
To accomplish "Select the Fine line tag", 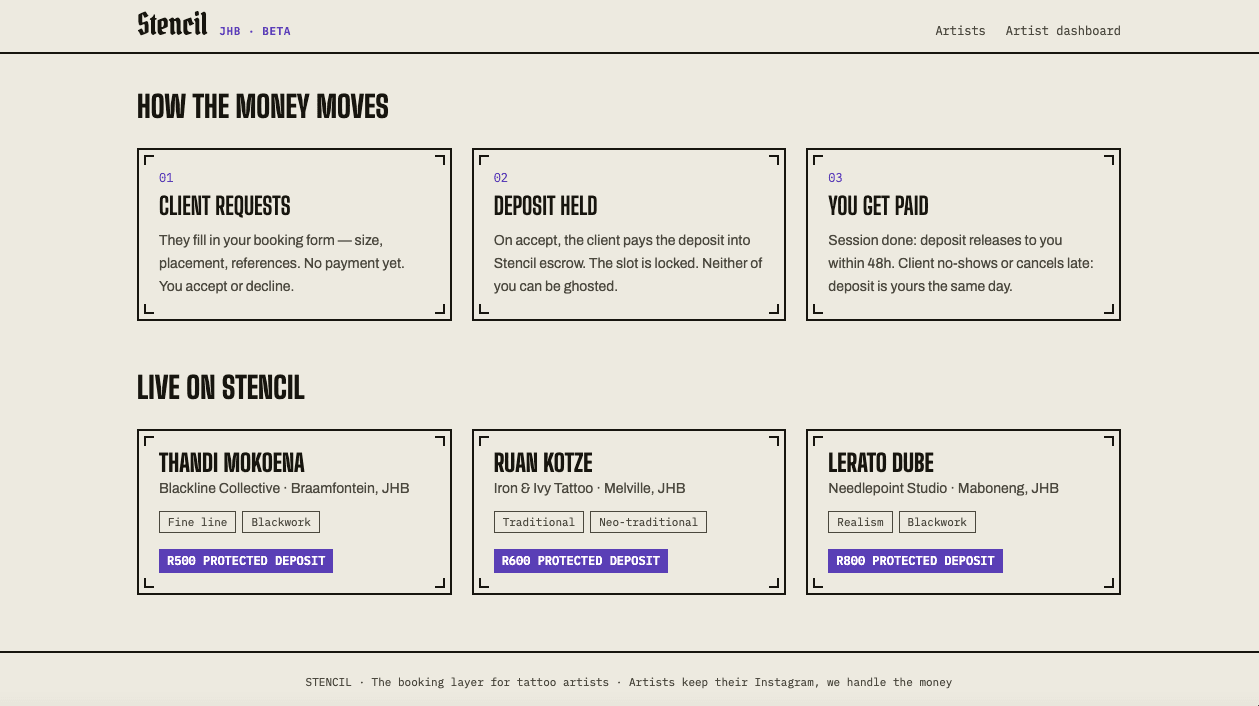I will pyautogui.click(x=198, y=522).
